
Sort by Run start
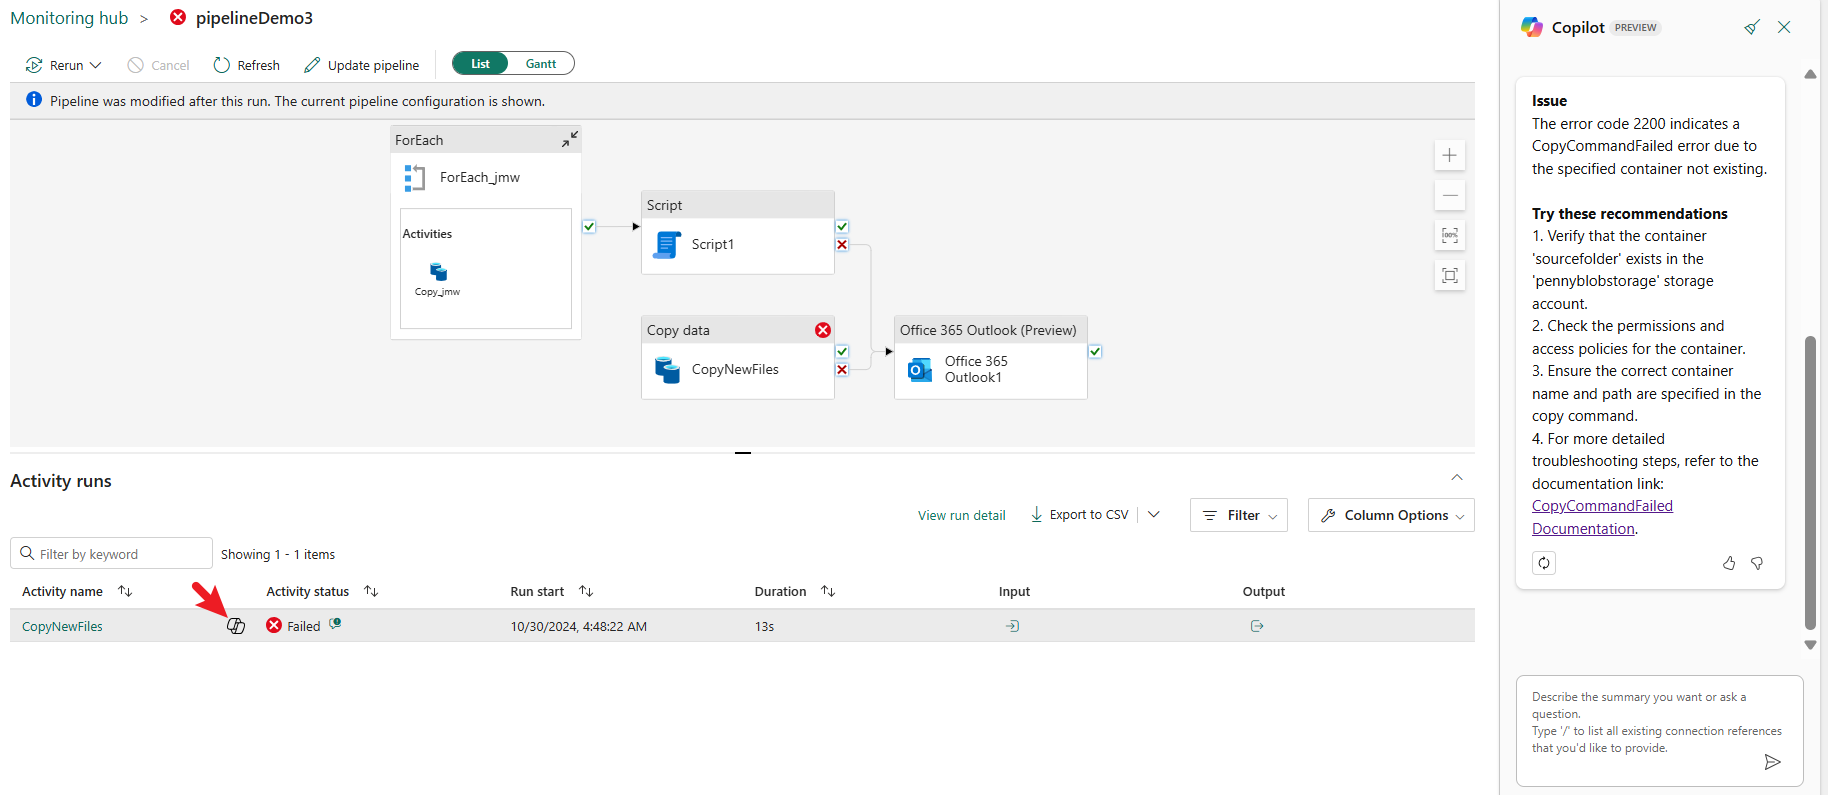[586, 591]
